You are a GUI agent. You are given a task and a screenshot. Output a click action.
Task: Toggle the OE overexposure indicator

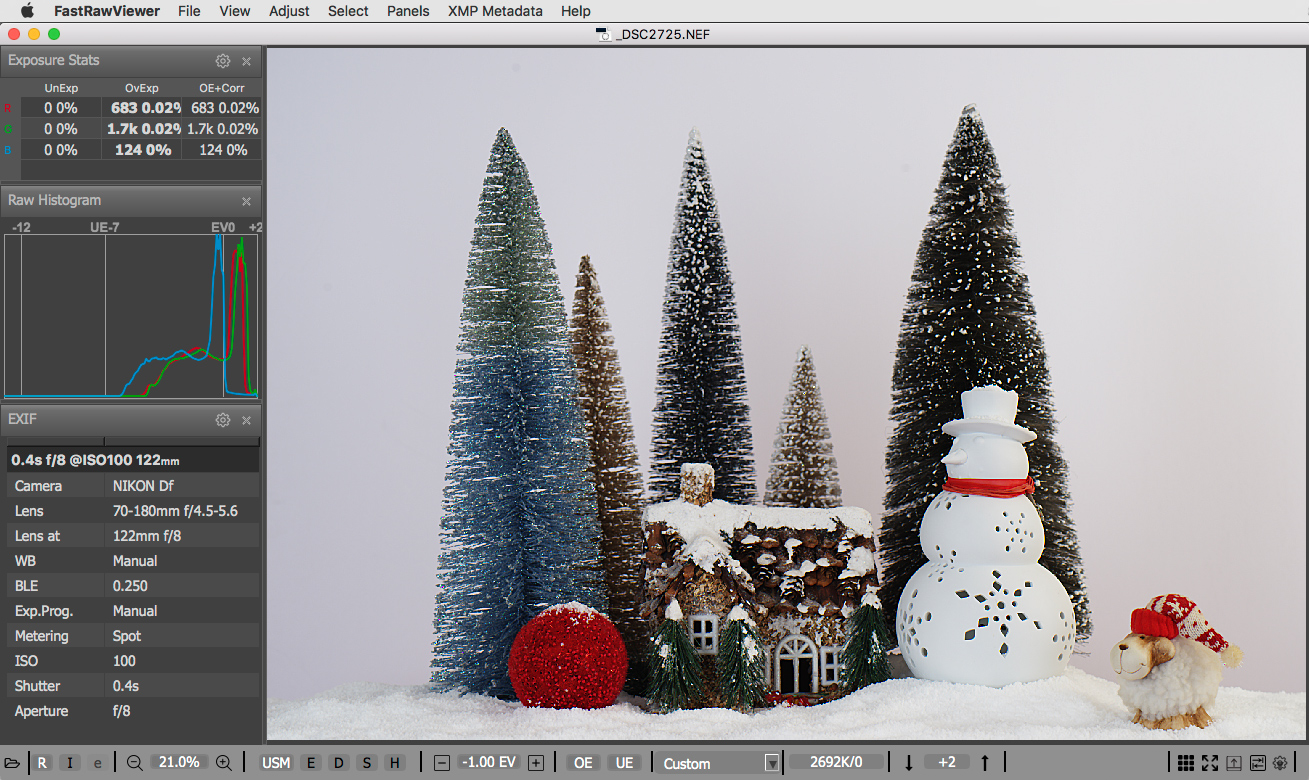point(583,763)
